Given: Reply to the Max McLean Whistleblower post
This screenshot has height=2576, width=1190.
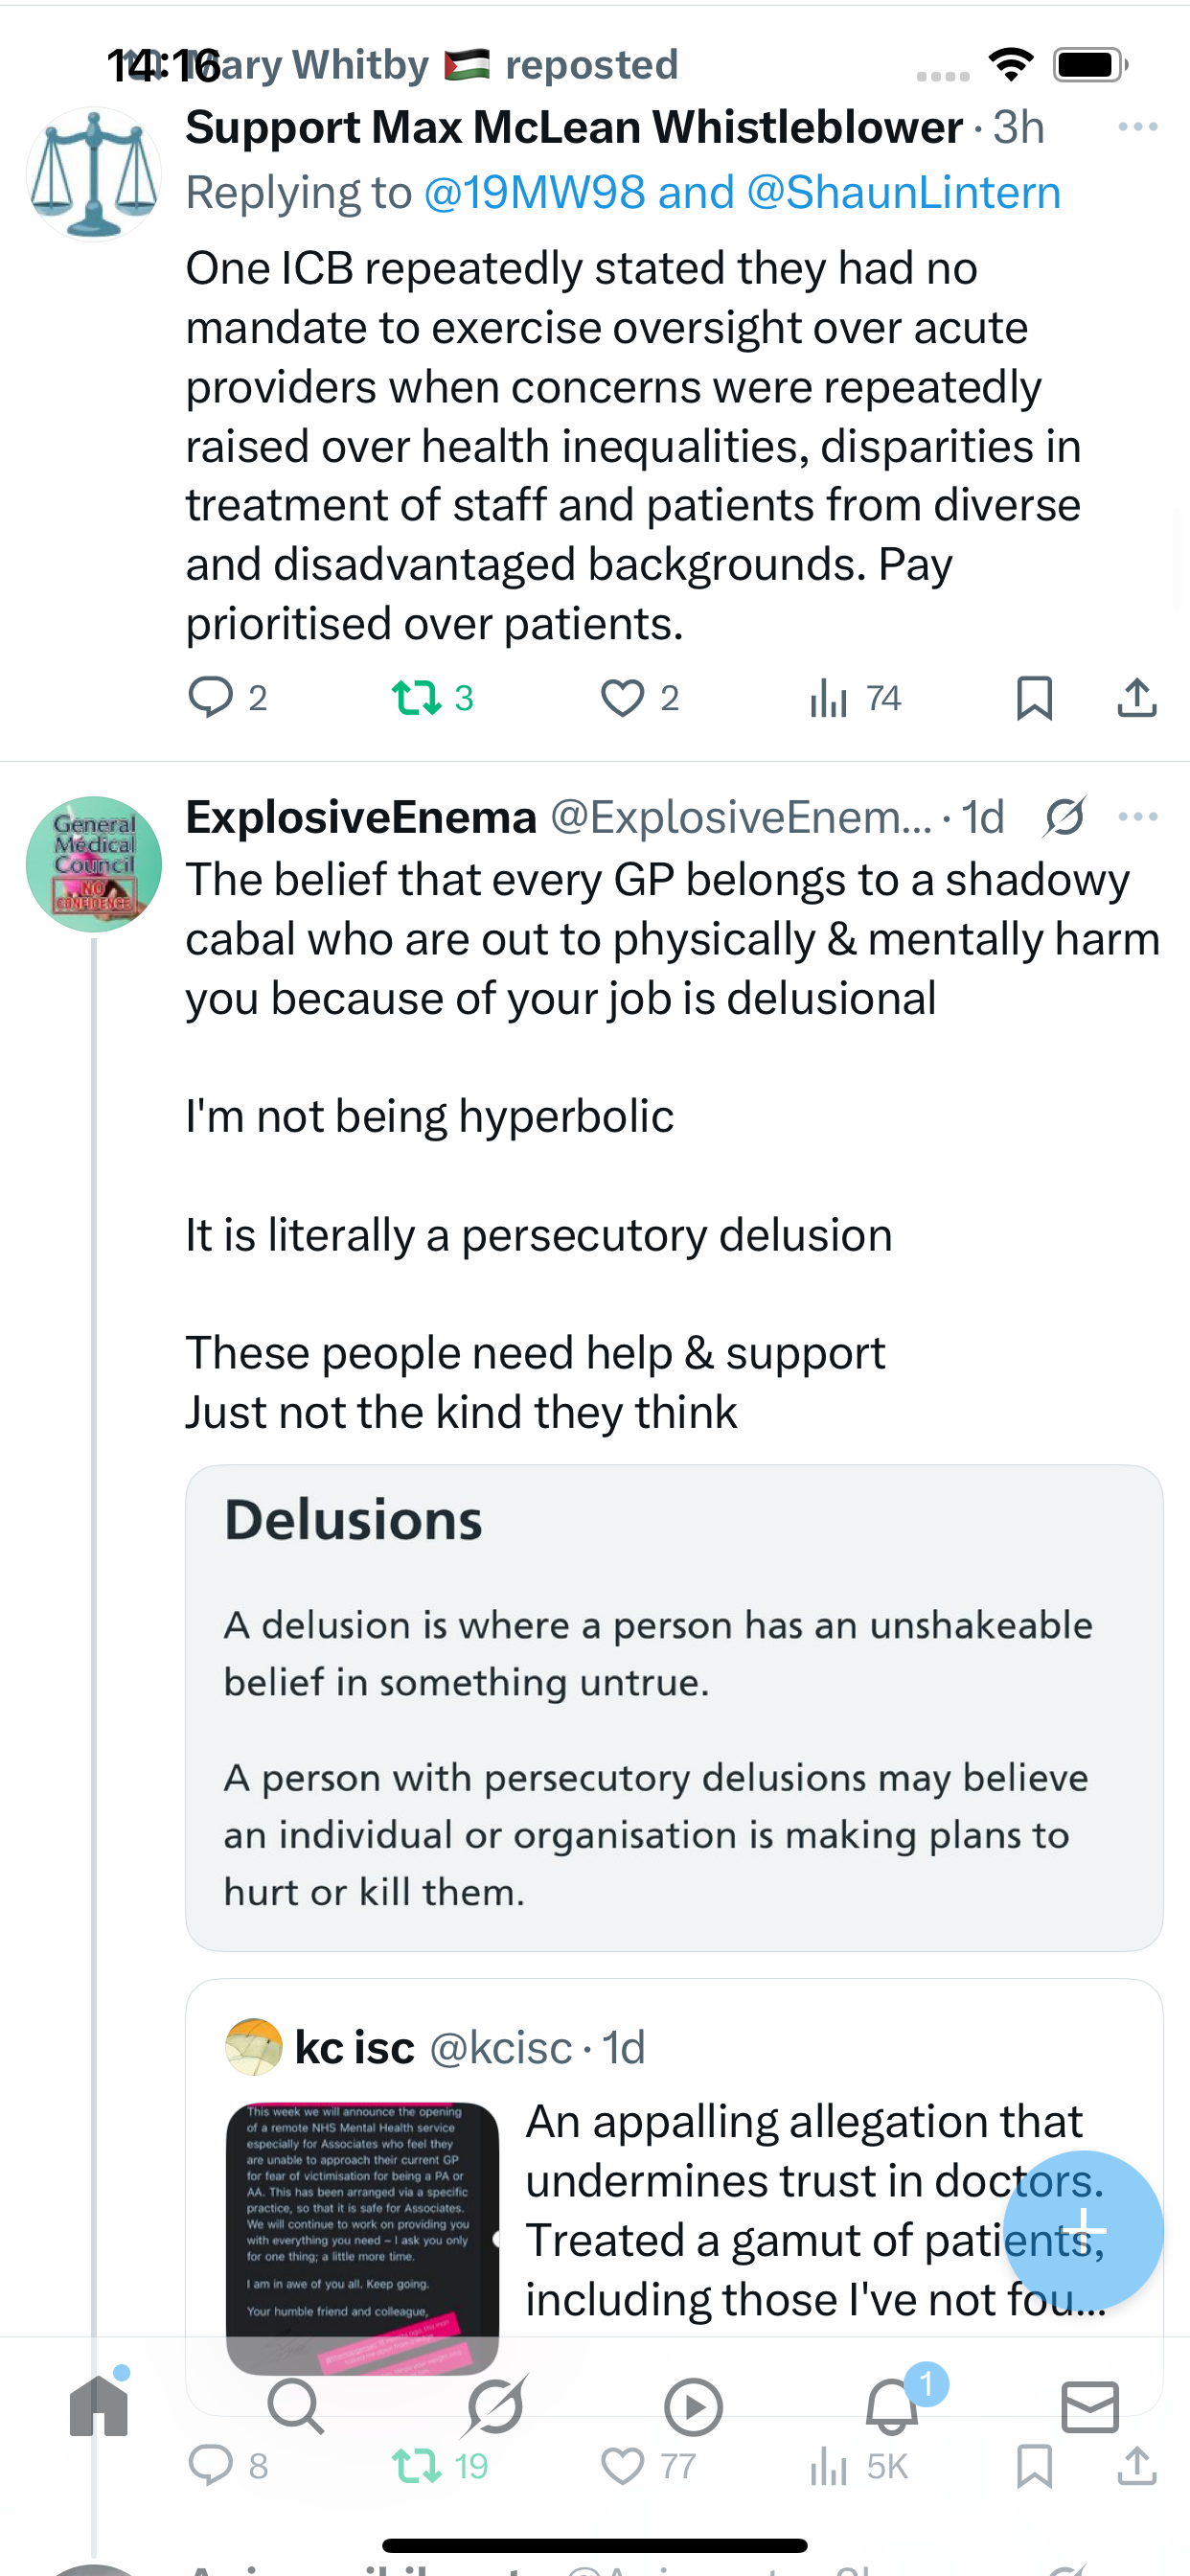Looking at the screenshot, I should pyautogui.click(x=211, y=698).
